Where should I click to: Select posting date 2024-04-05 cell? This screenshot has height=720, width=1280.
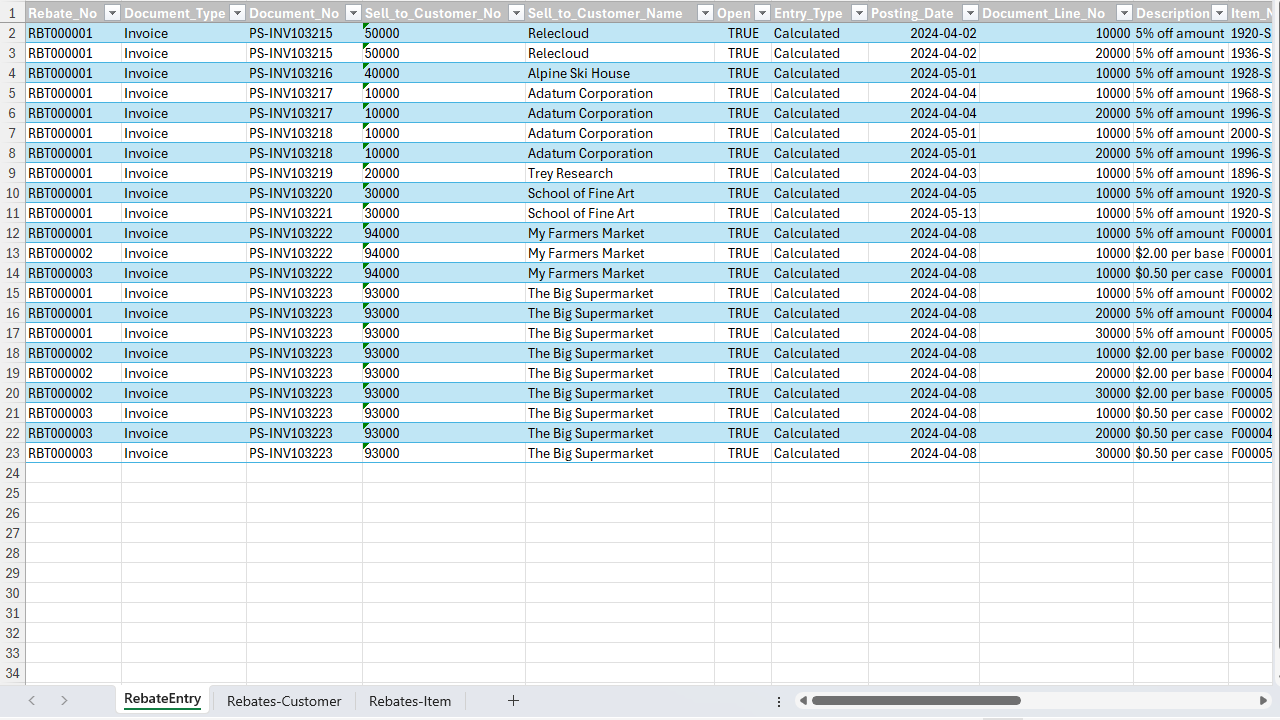tap(924, 193)
